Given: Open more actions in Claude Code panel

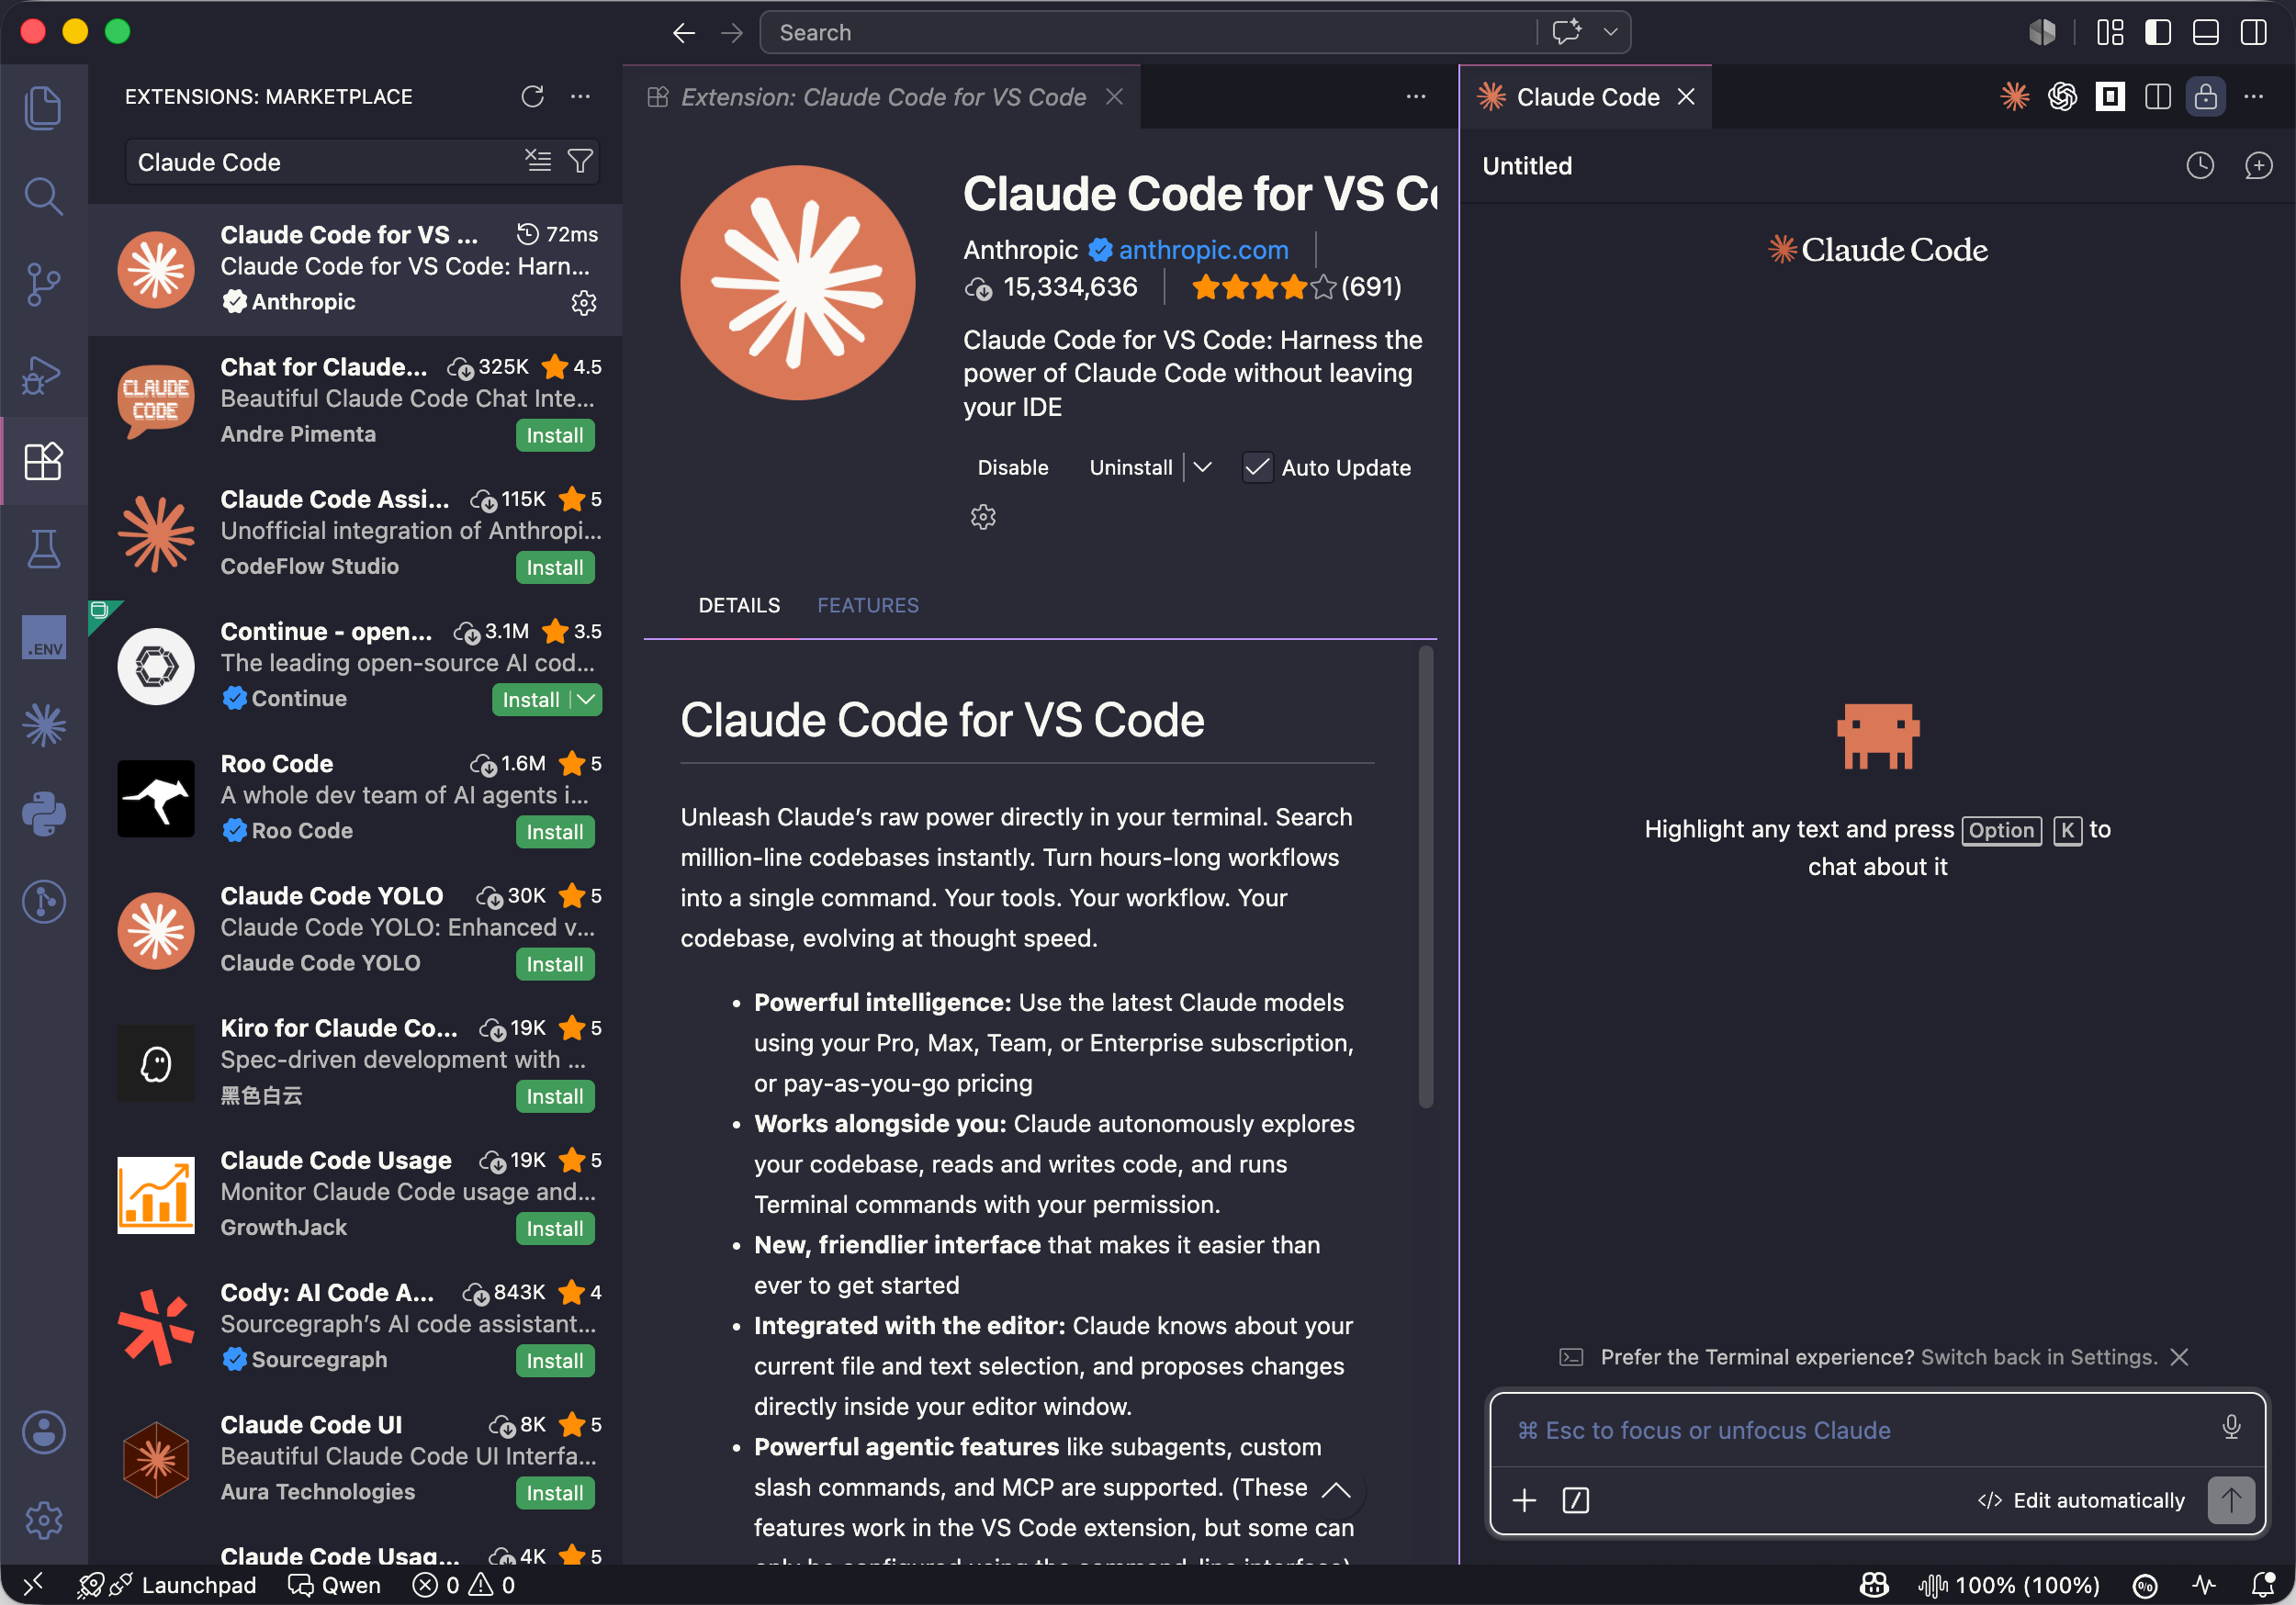Looking at the screenshot, I should point(2253,96).
